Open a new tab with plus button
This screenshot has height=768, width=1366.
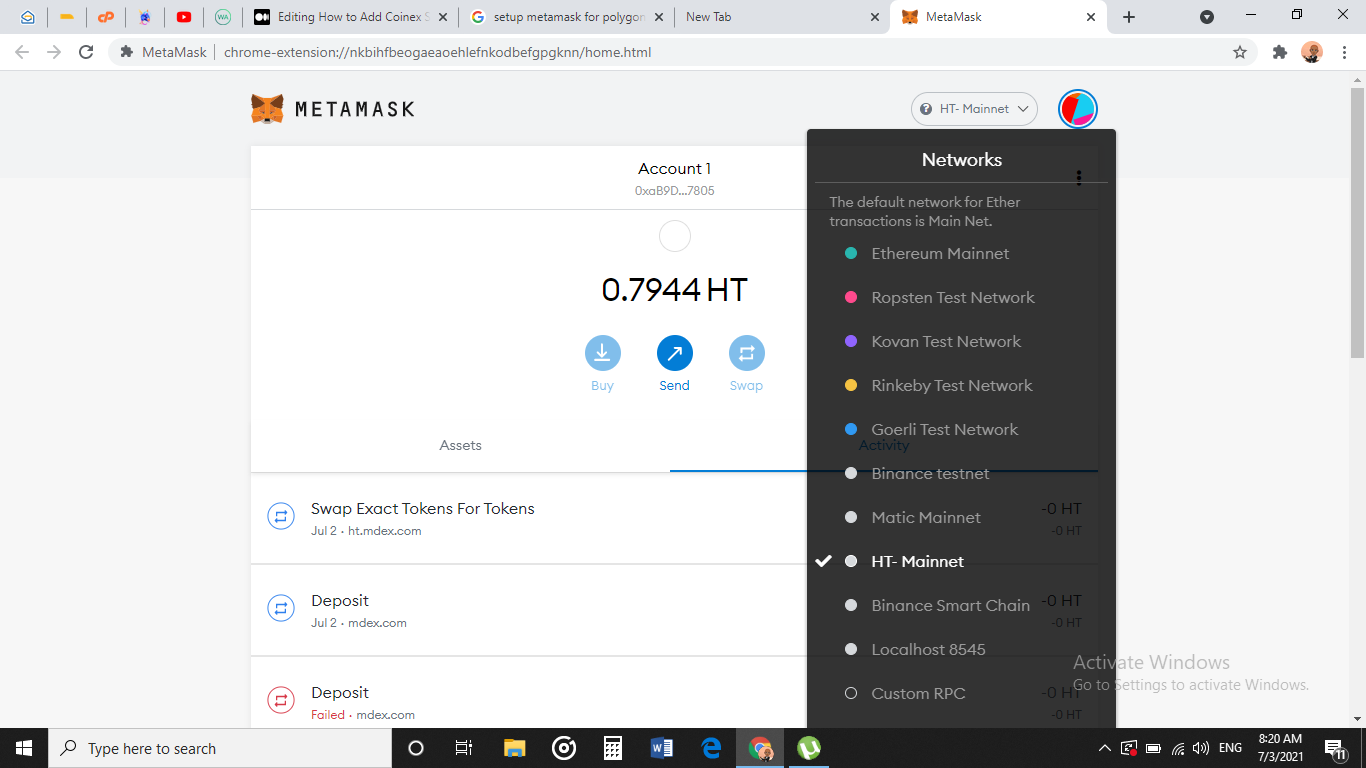1129,17
